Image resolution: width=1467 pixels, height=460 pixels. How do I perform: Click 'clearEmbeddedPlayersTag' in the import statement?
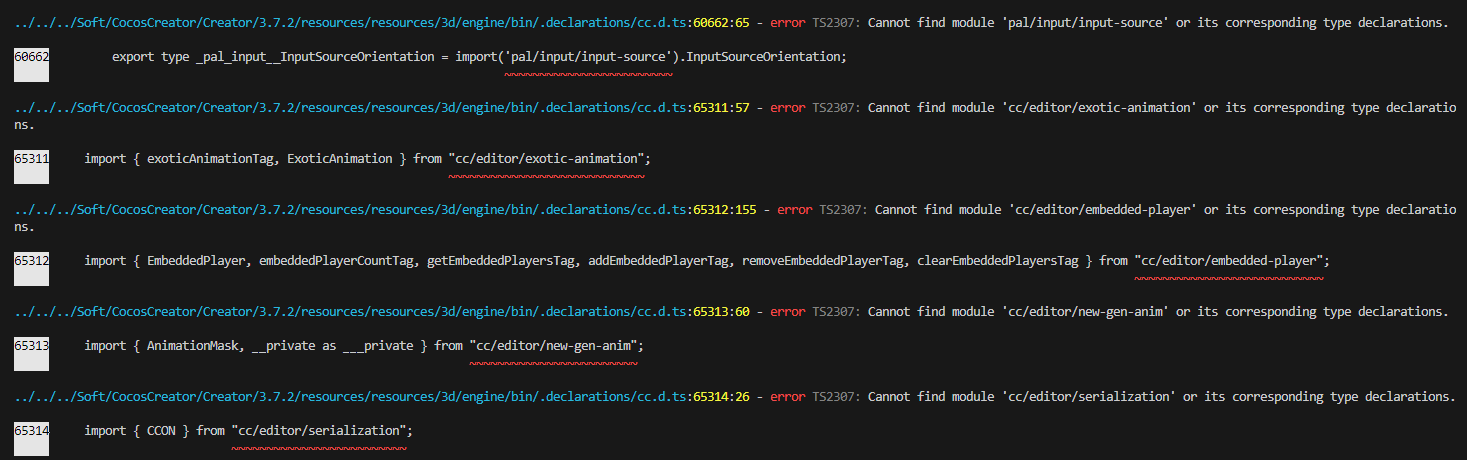[998, 261]
